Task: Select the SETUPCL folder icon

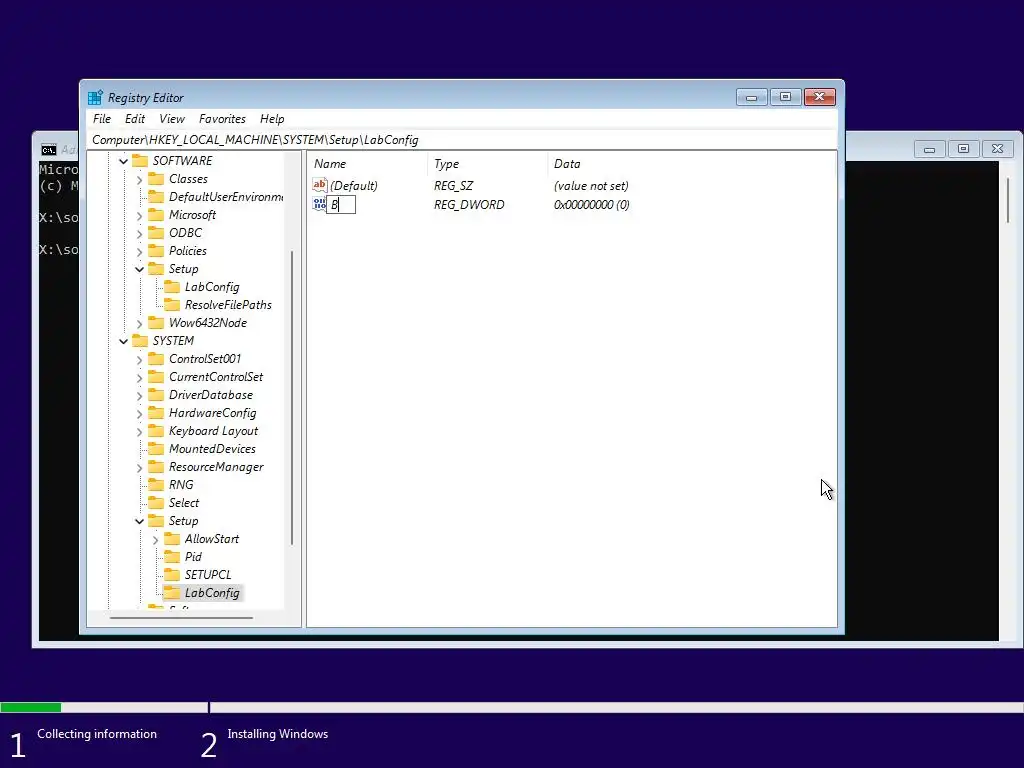Action: [172, 575]
